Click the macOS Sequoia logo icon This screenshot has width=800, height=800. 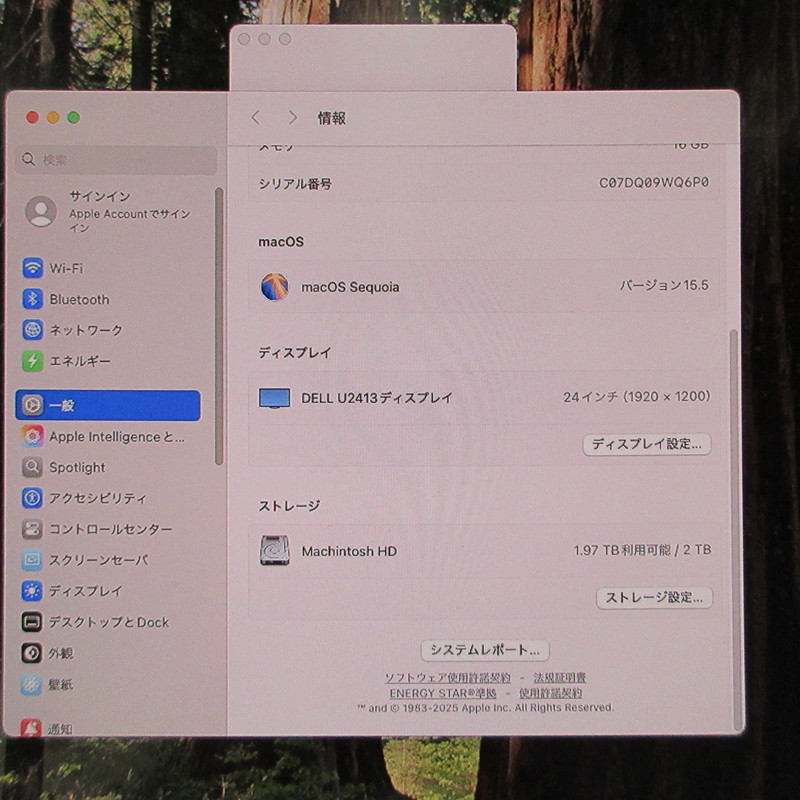pos(274,287)
